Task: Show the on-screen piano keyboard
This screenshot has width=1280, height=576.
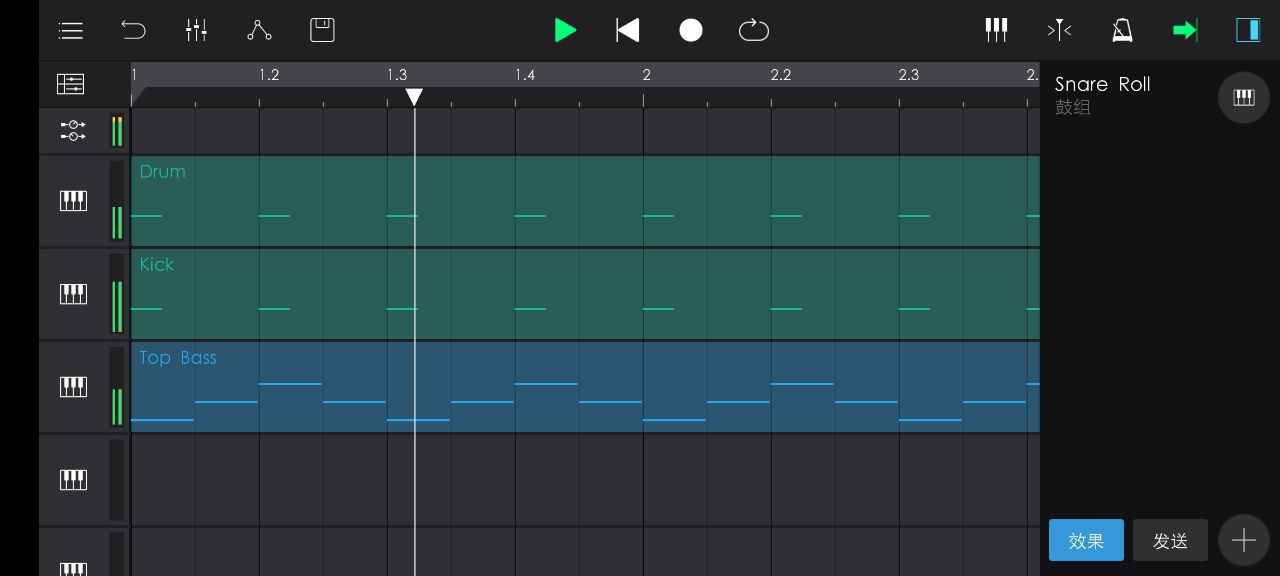Action: click(x=996, y=31)
